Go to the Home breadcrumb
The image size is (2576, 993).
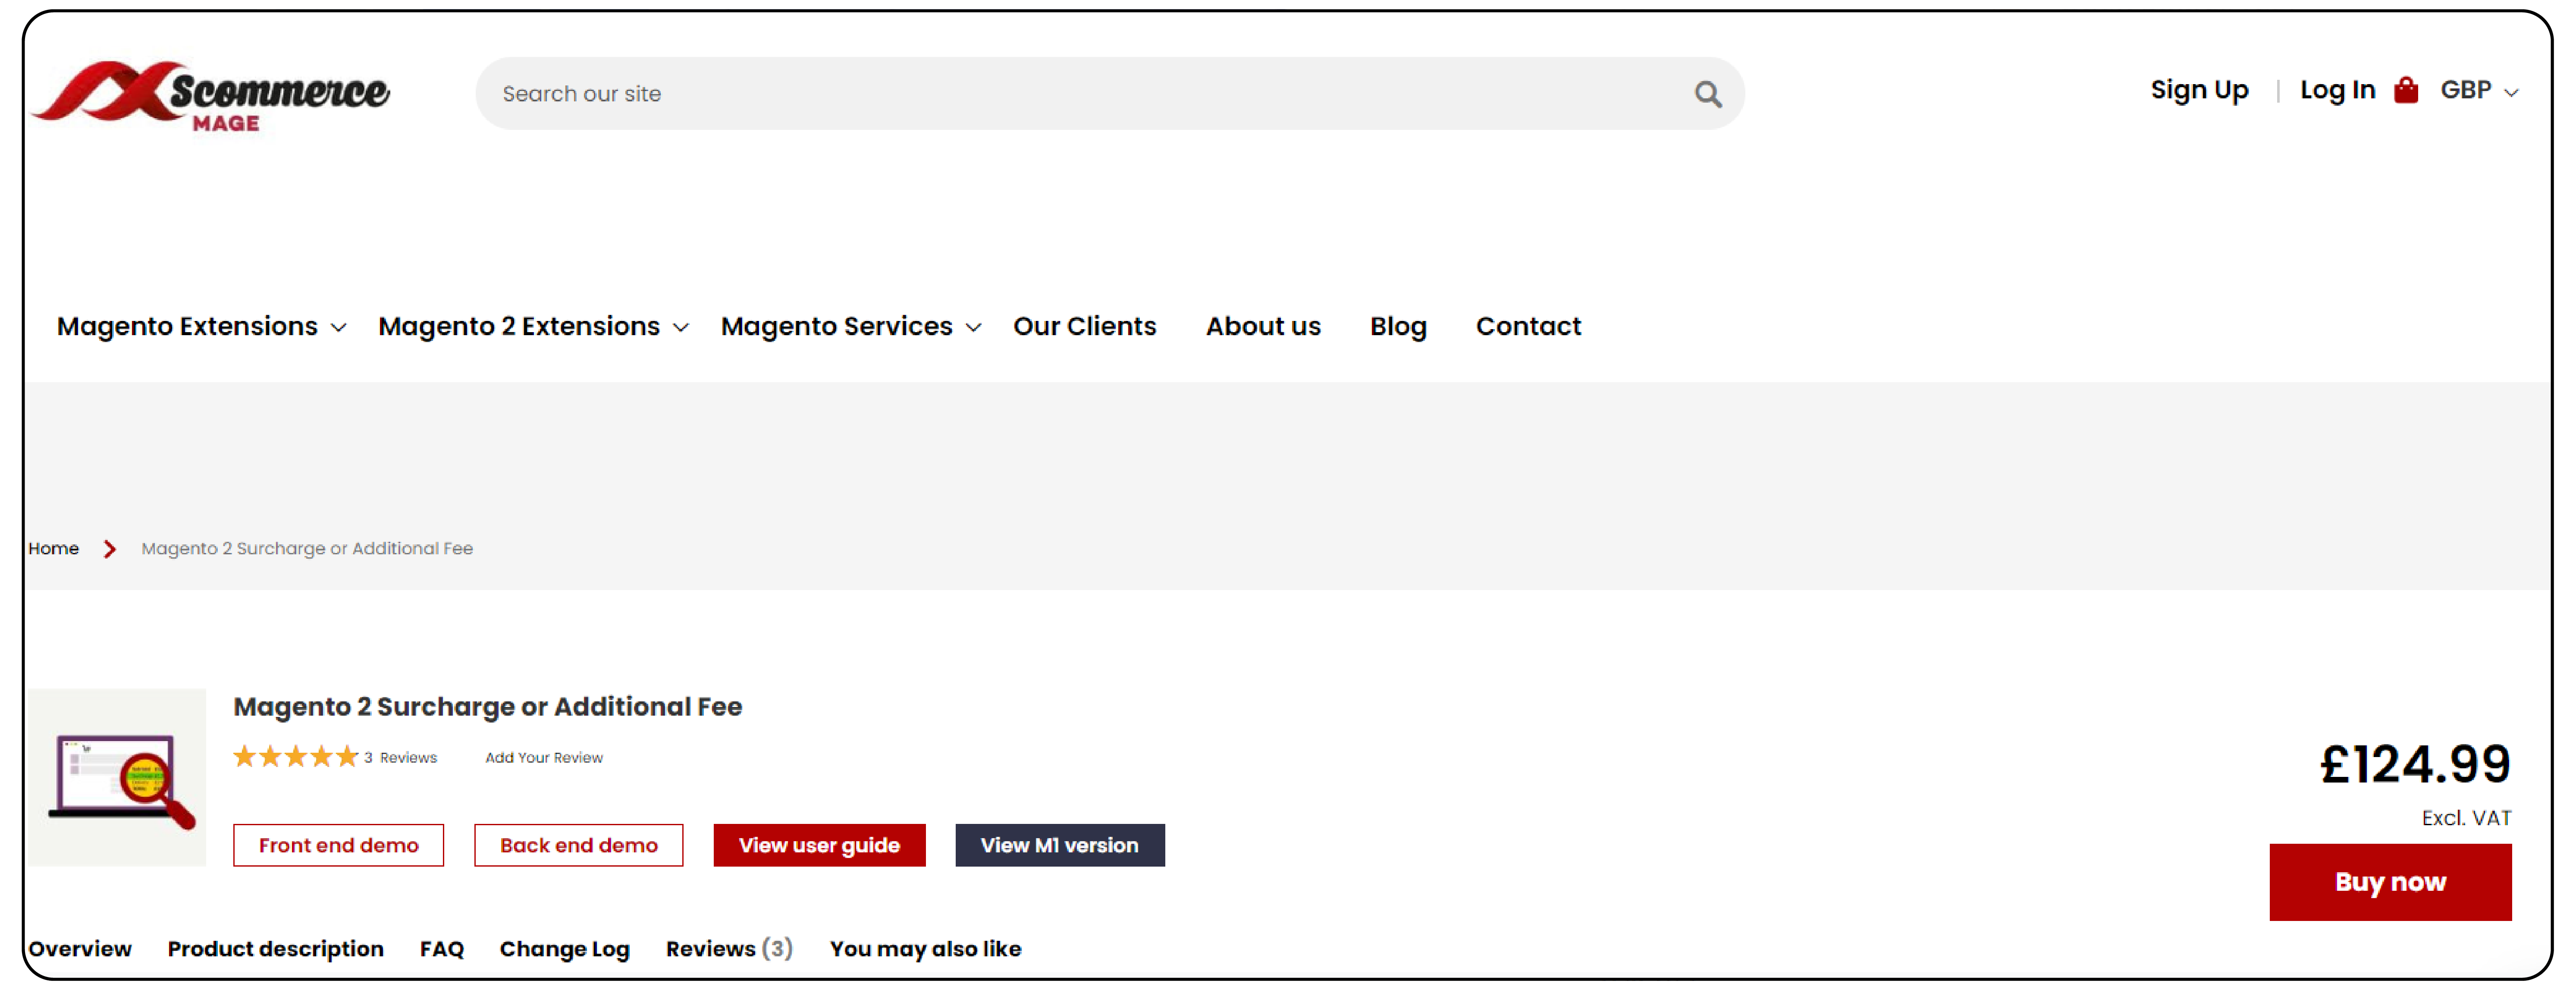point(53,549)
